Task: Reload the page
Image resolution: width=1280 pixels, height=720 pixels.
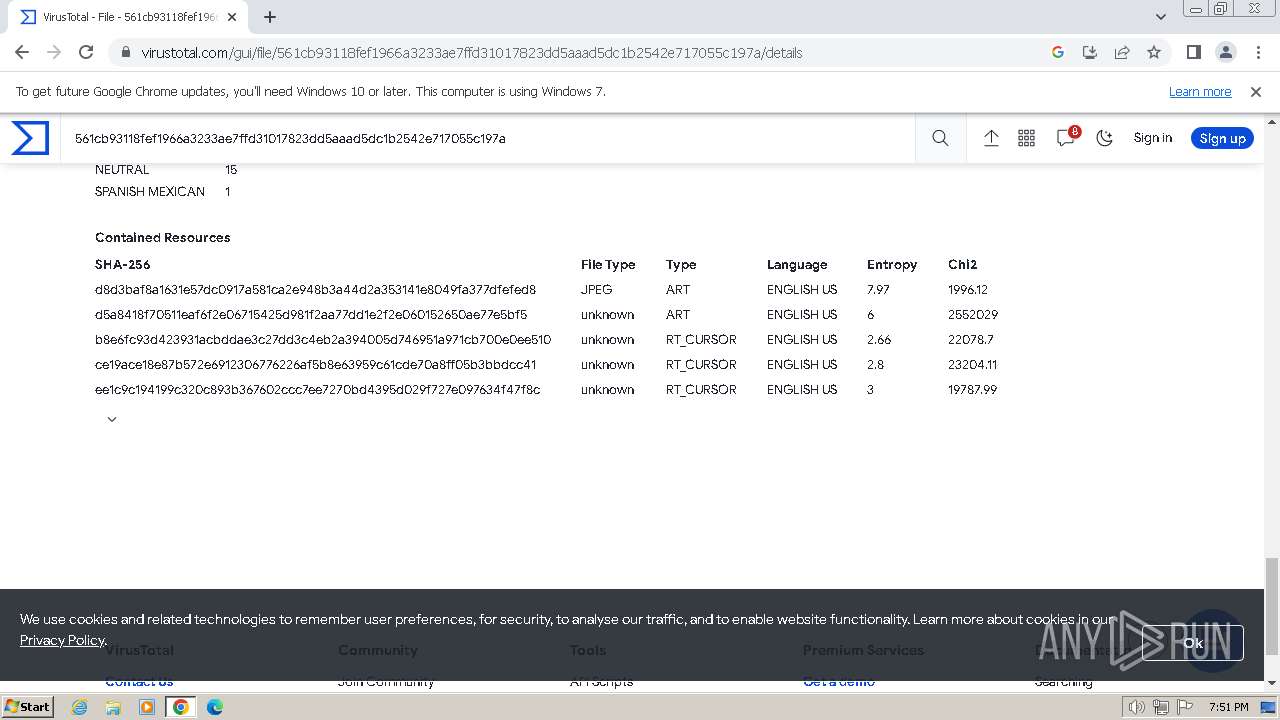Action: tap(86, 53)
